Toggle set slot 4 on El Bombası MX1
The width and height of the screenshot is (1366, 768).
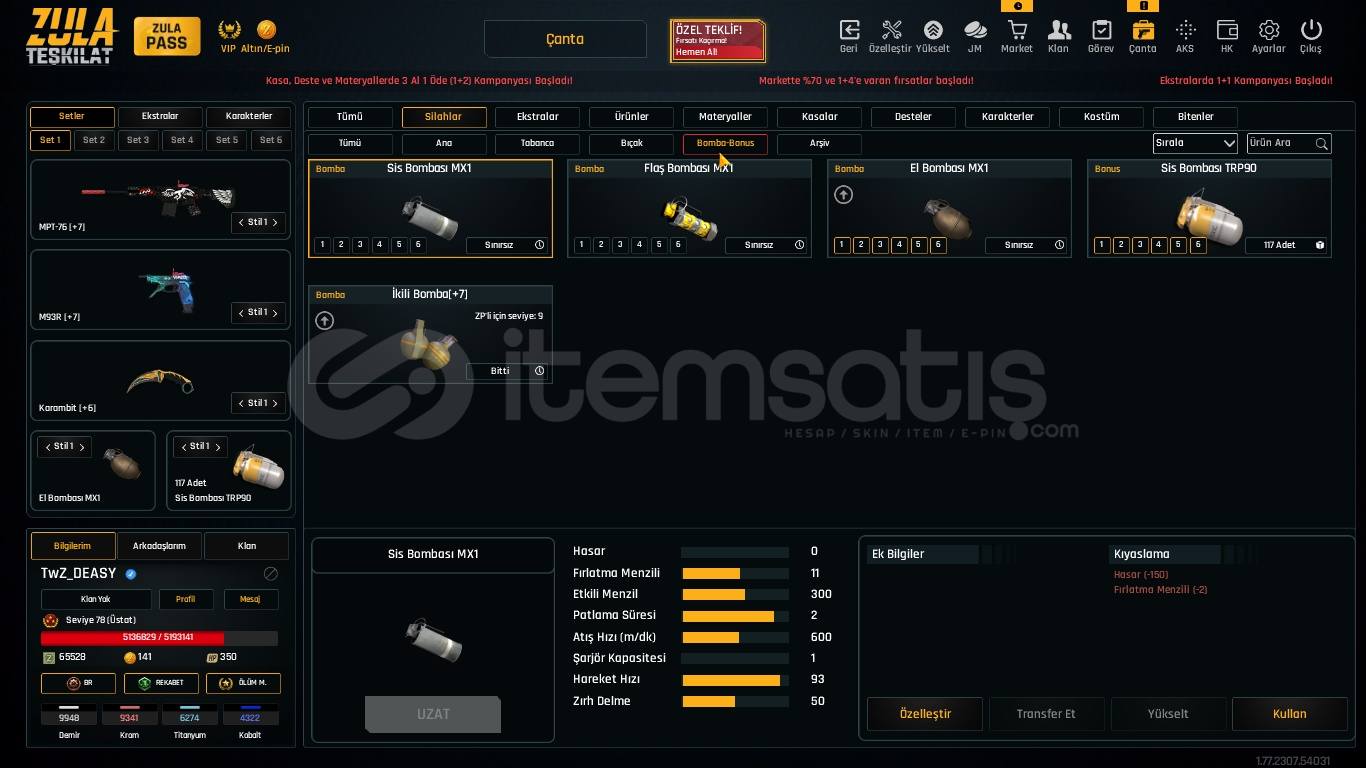click(x=899, y=245)
